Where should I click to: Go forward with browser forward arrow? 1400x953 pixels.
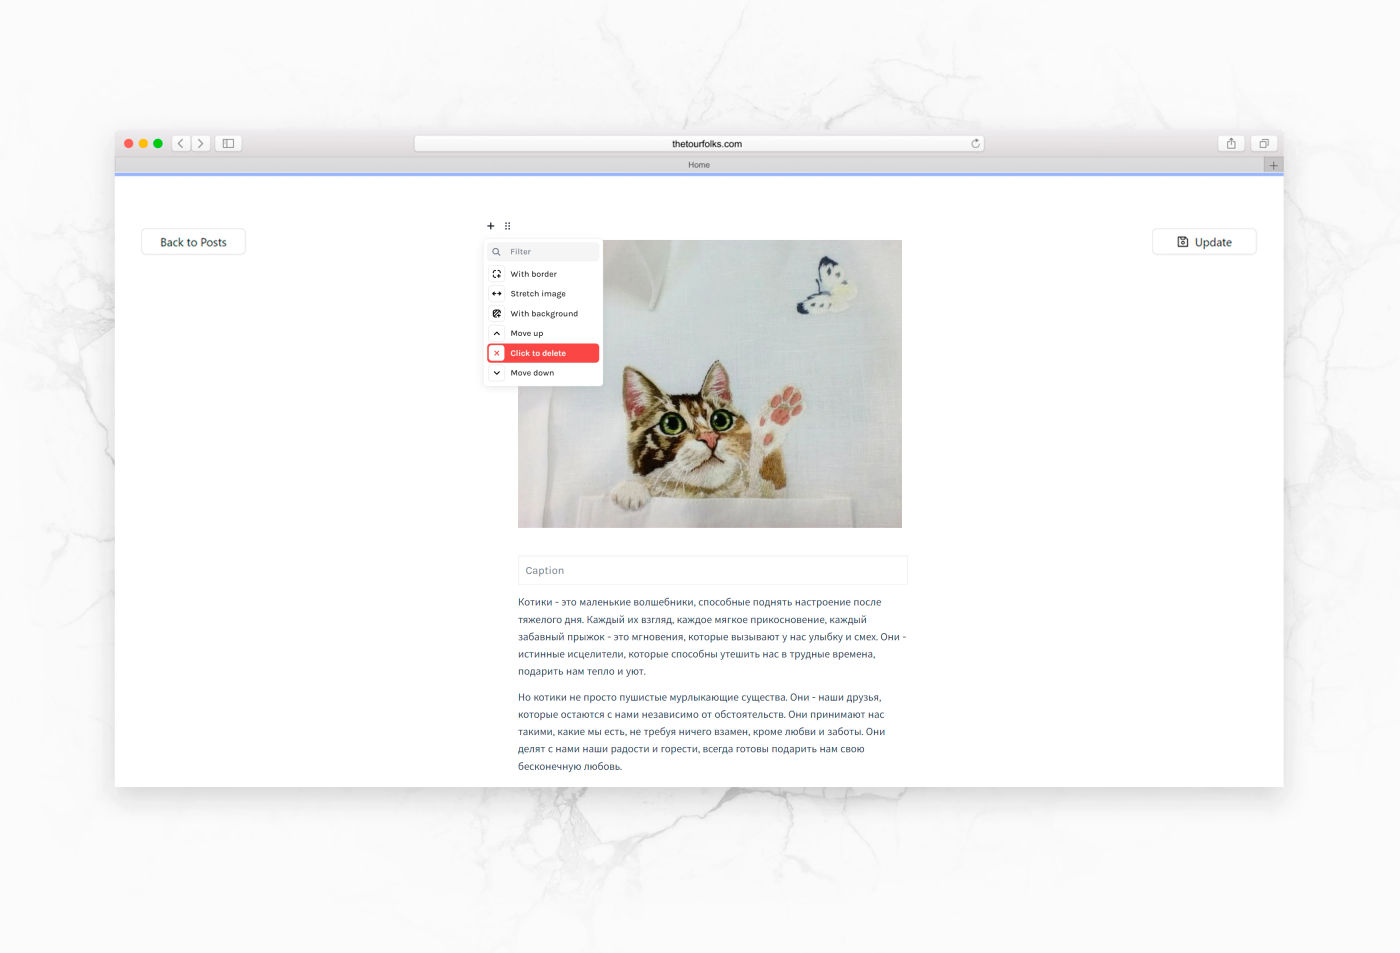(200, 144)
